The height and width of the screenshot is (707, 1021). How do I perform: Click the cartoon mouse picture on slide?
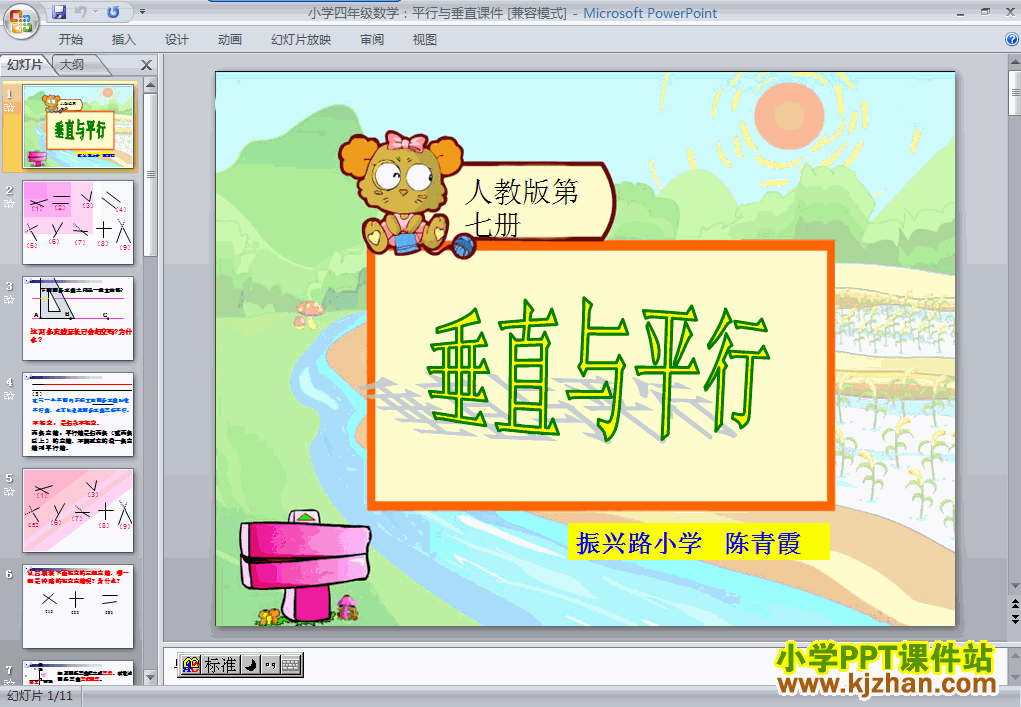[402, 193]
